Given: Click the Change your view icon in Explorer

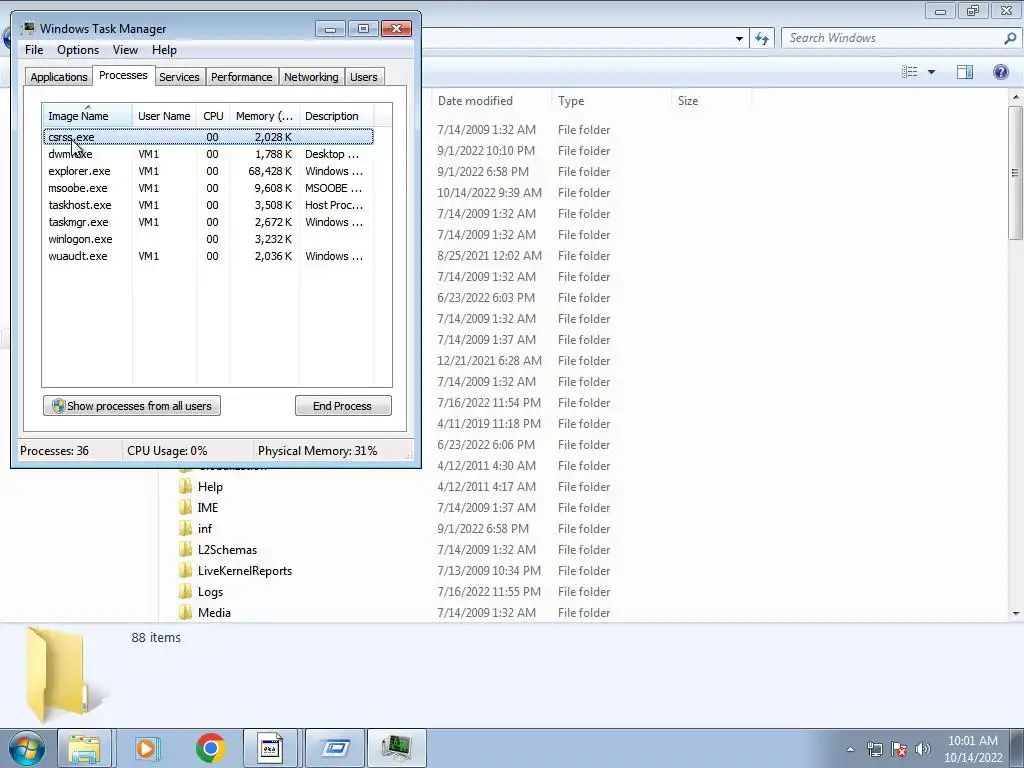Looking at the screenshot, I should tap(909, 72).
